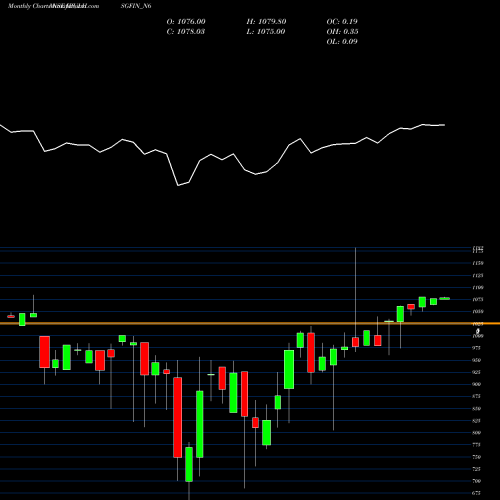Viewport: 500px width, 500px height.
Task: Click the 1150 price axis label
Action: [x=478, y=263]
